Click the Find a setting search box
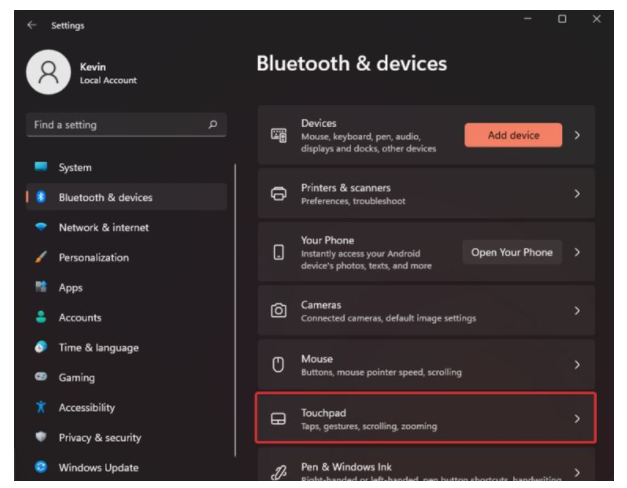The image size is (627, 488). 115,125
